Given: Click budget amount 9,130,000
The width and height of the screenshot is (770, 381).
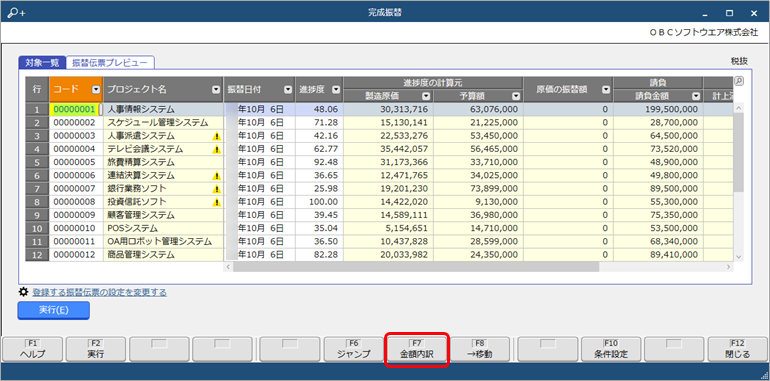Looking at the screenshot, I should tap(496, 202).
